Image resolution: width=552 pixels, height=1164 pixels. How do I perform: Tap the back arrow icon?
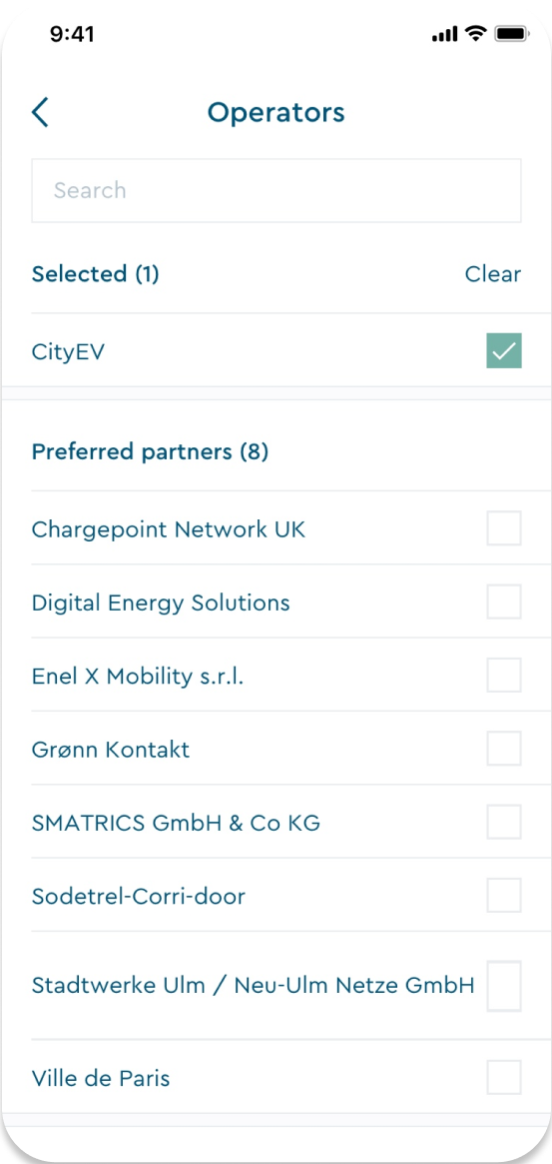click(40, 112)
